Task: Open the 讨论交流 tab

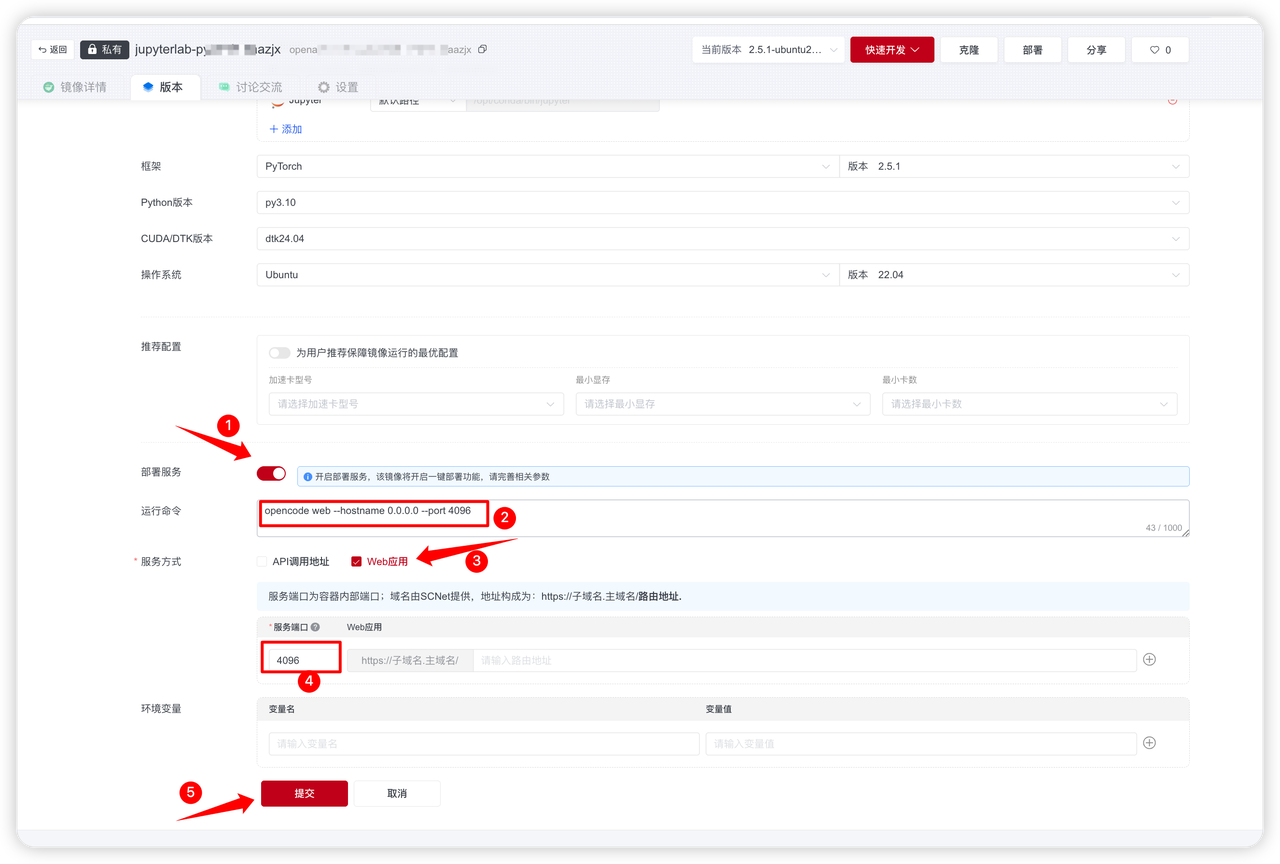Action: click(250, 87)
